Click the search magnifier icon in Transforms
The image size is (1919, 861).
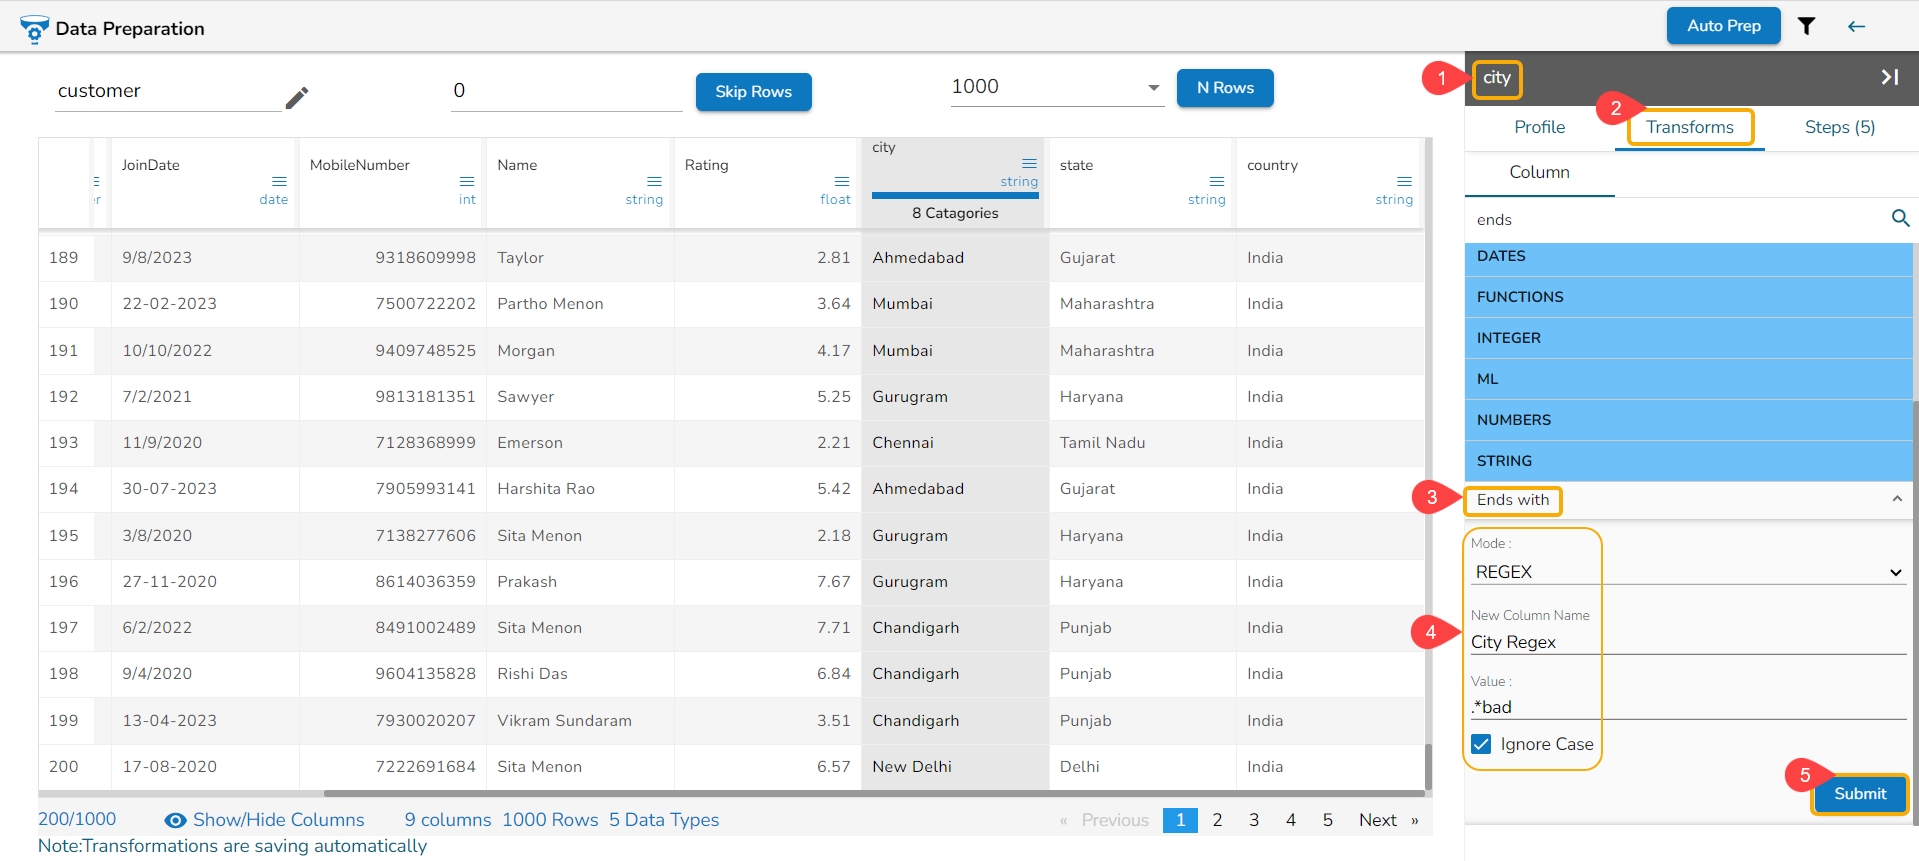[1900, 218]
